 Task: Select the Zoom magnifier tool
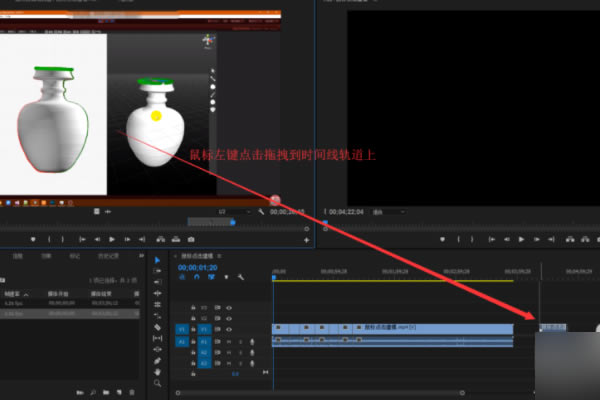click(x=158, y=383)
